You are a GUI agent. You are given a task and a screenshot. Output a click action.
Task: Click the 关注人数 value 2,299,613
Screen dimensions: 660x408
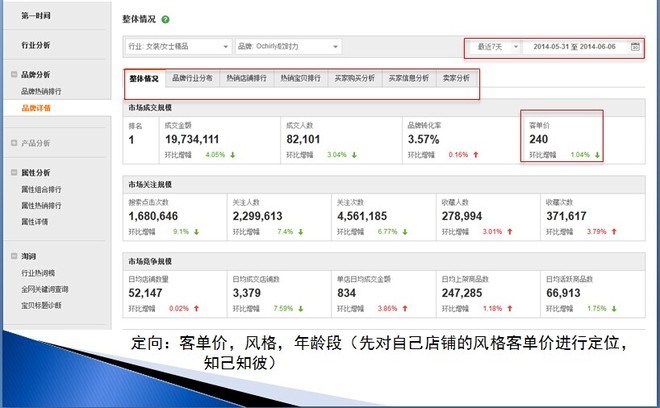[x=258, y=216]
